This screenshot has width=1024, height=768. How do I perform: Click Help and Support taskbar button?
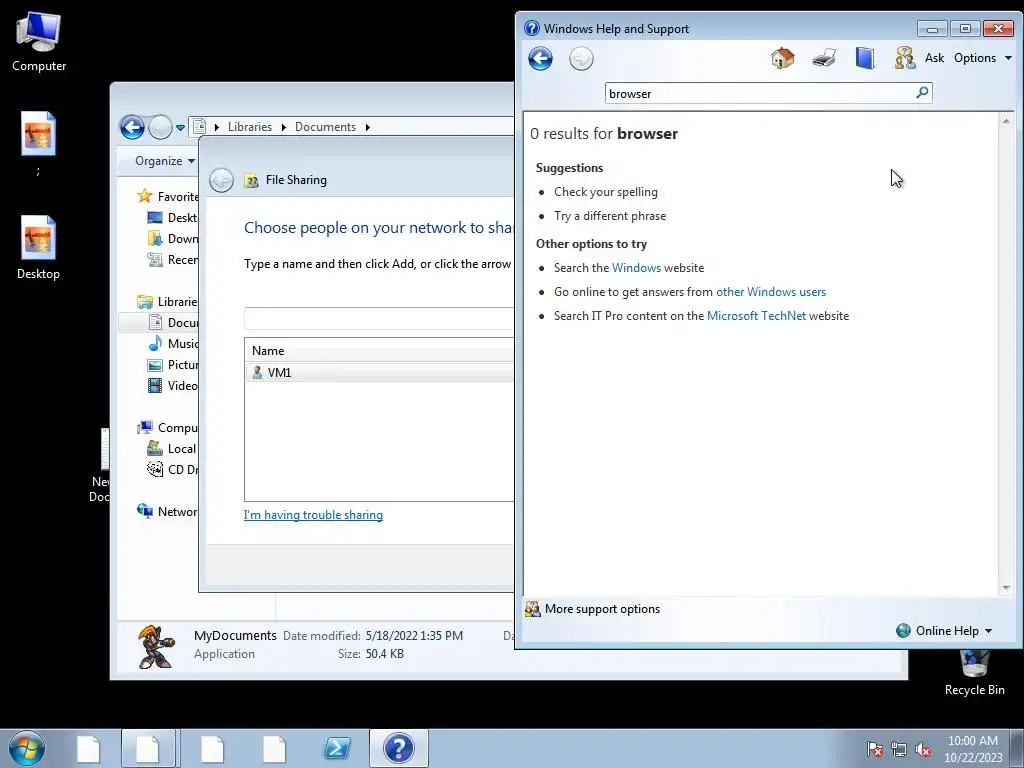pyautogui.click(x=398, y=748)
